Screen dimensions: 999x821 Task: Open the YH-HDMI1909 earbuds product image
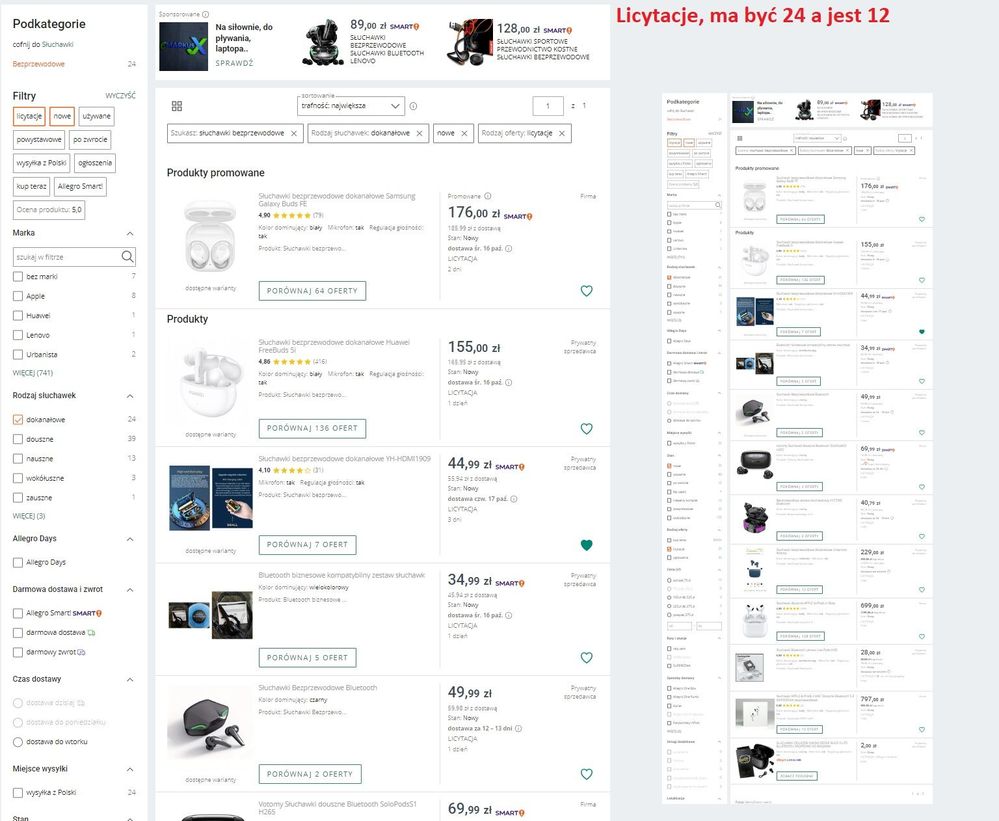tap(211, 497)
